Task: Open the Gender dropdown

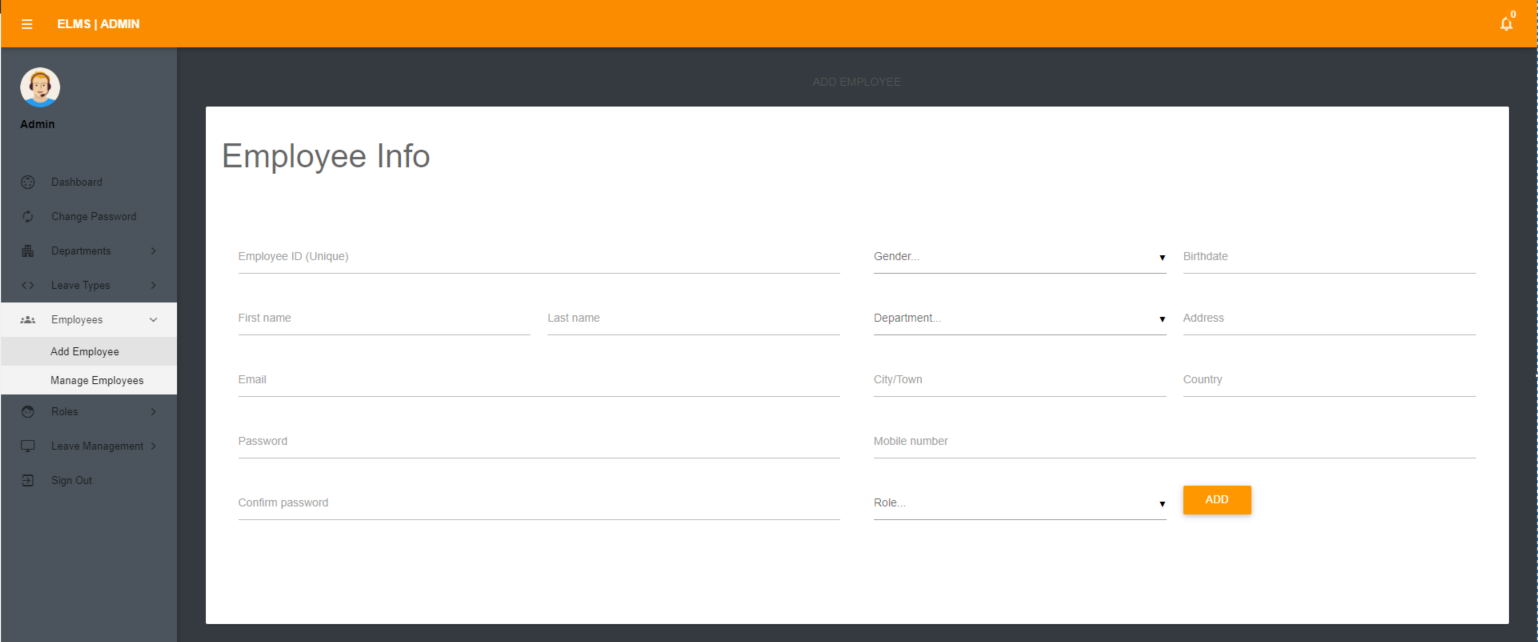Action: (1020, 256)
